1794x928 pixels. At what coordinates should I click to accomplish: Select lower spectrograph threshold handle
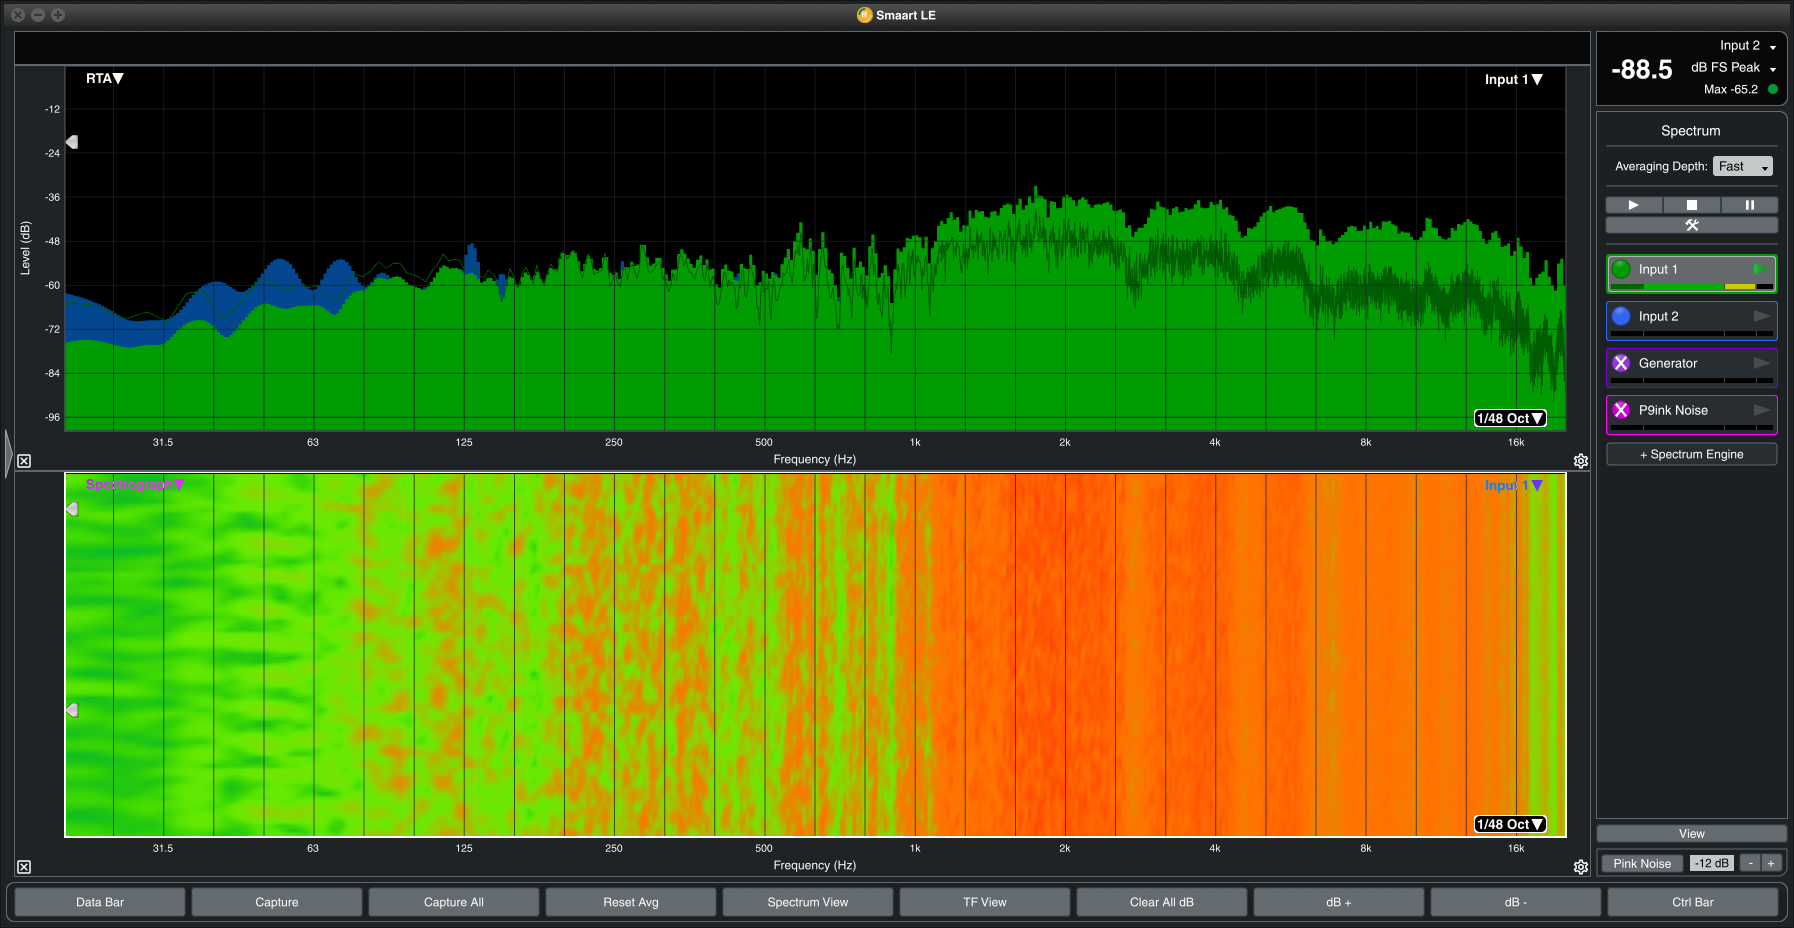coord(72,710)
